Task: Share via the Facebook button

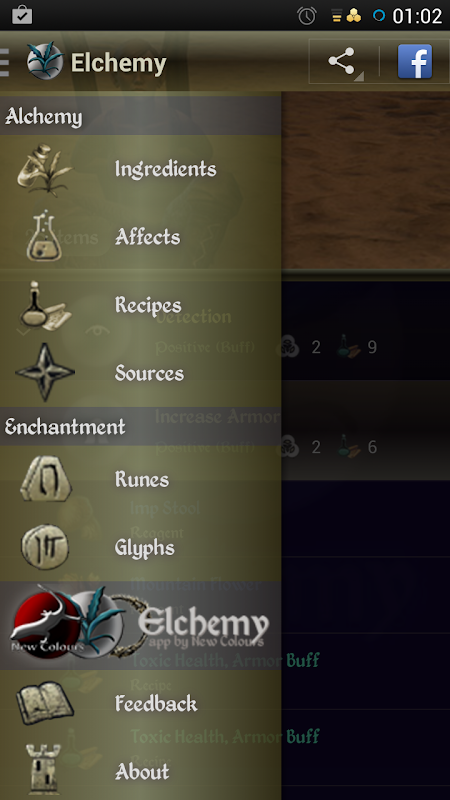Action: click(x=415, y=61)
